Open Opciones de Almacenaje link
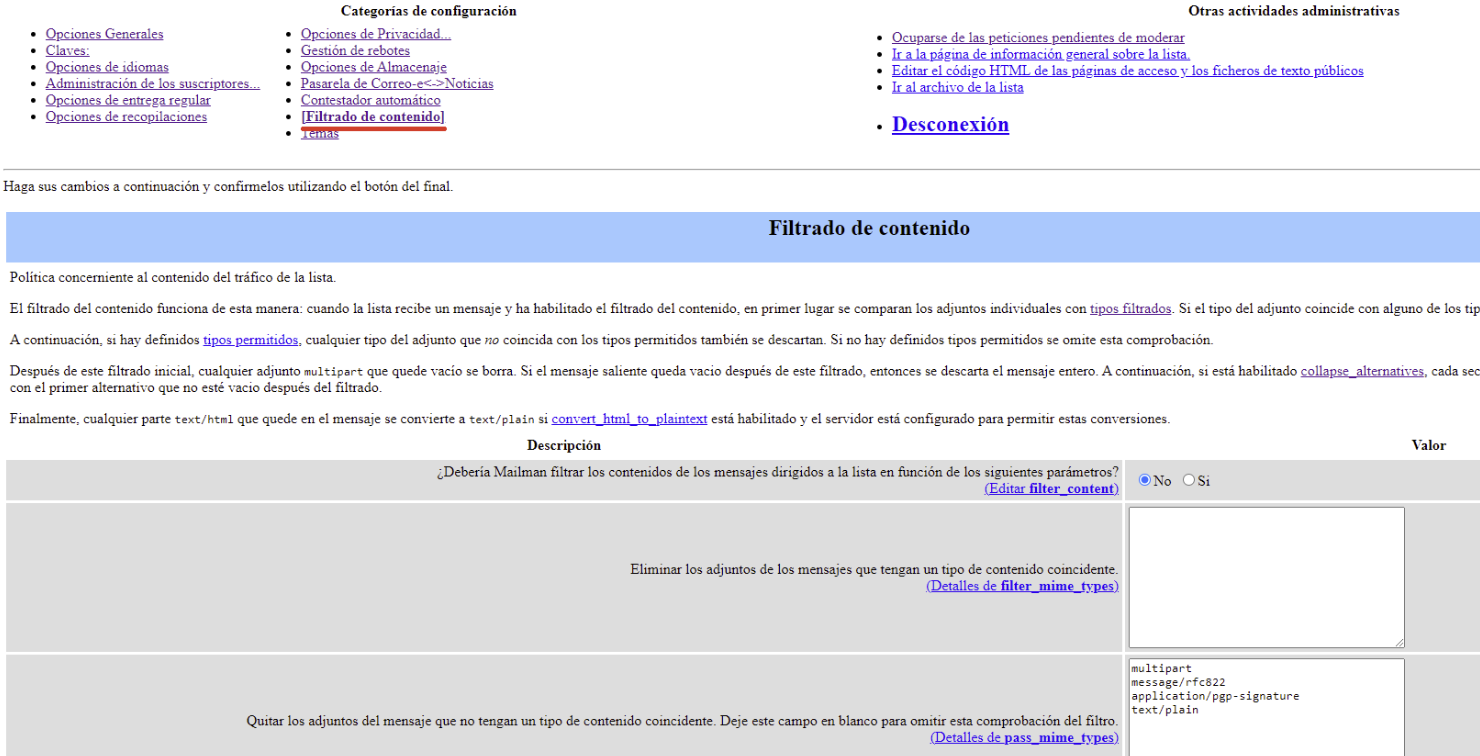1480x756 pixels. coord(374,67)
